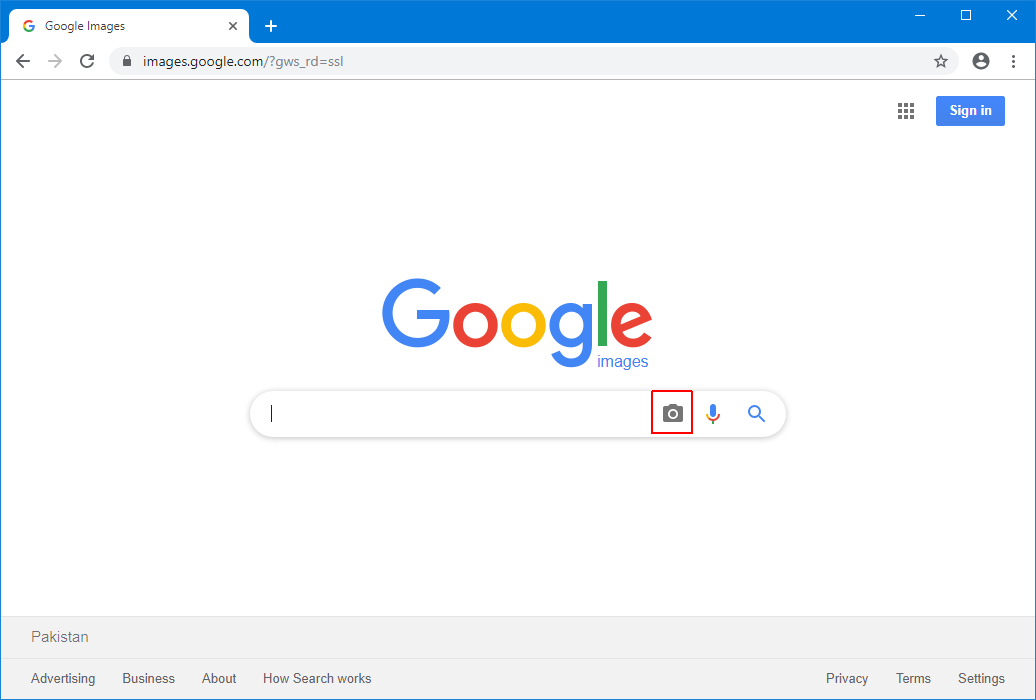
Task: Open the About link
Action: tap(219, 678)
